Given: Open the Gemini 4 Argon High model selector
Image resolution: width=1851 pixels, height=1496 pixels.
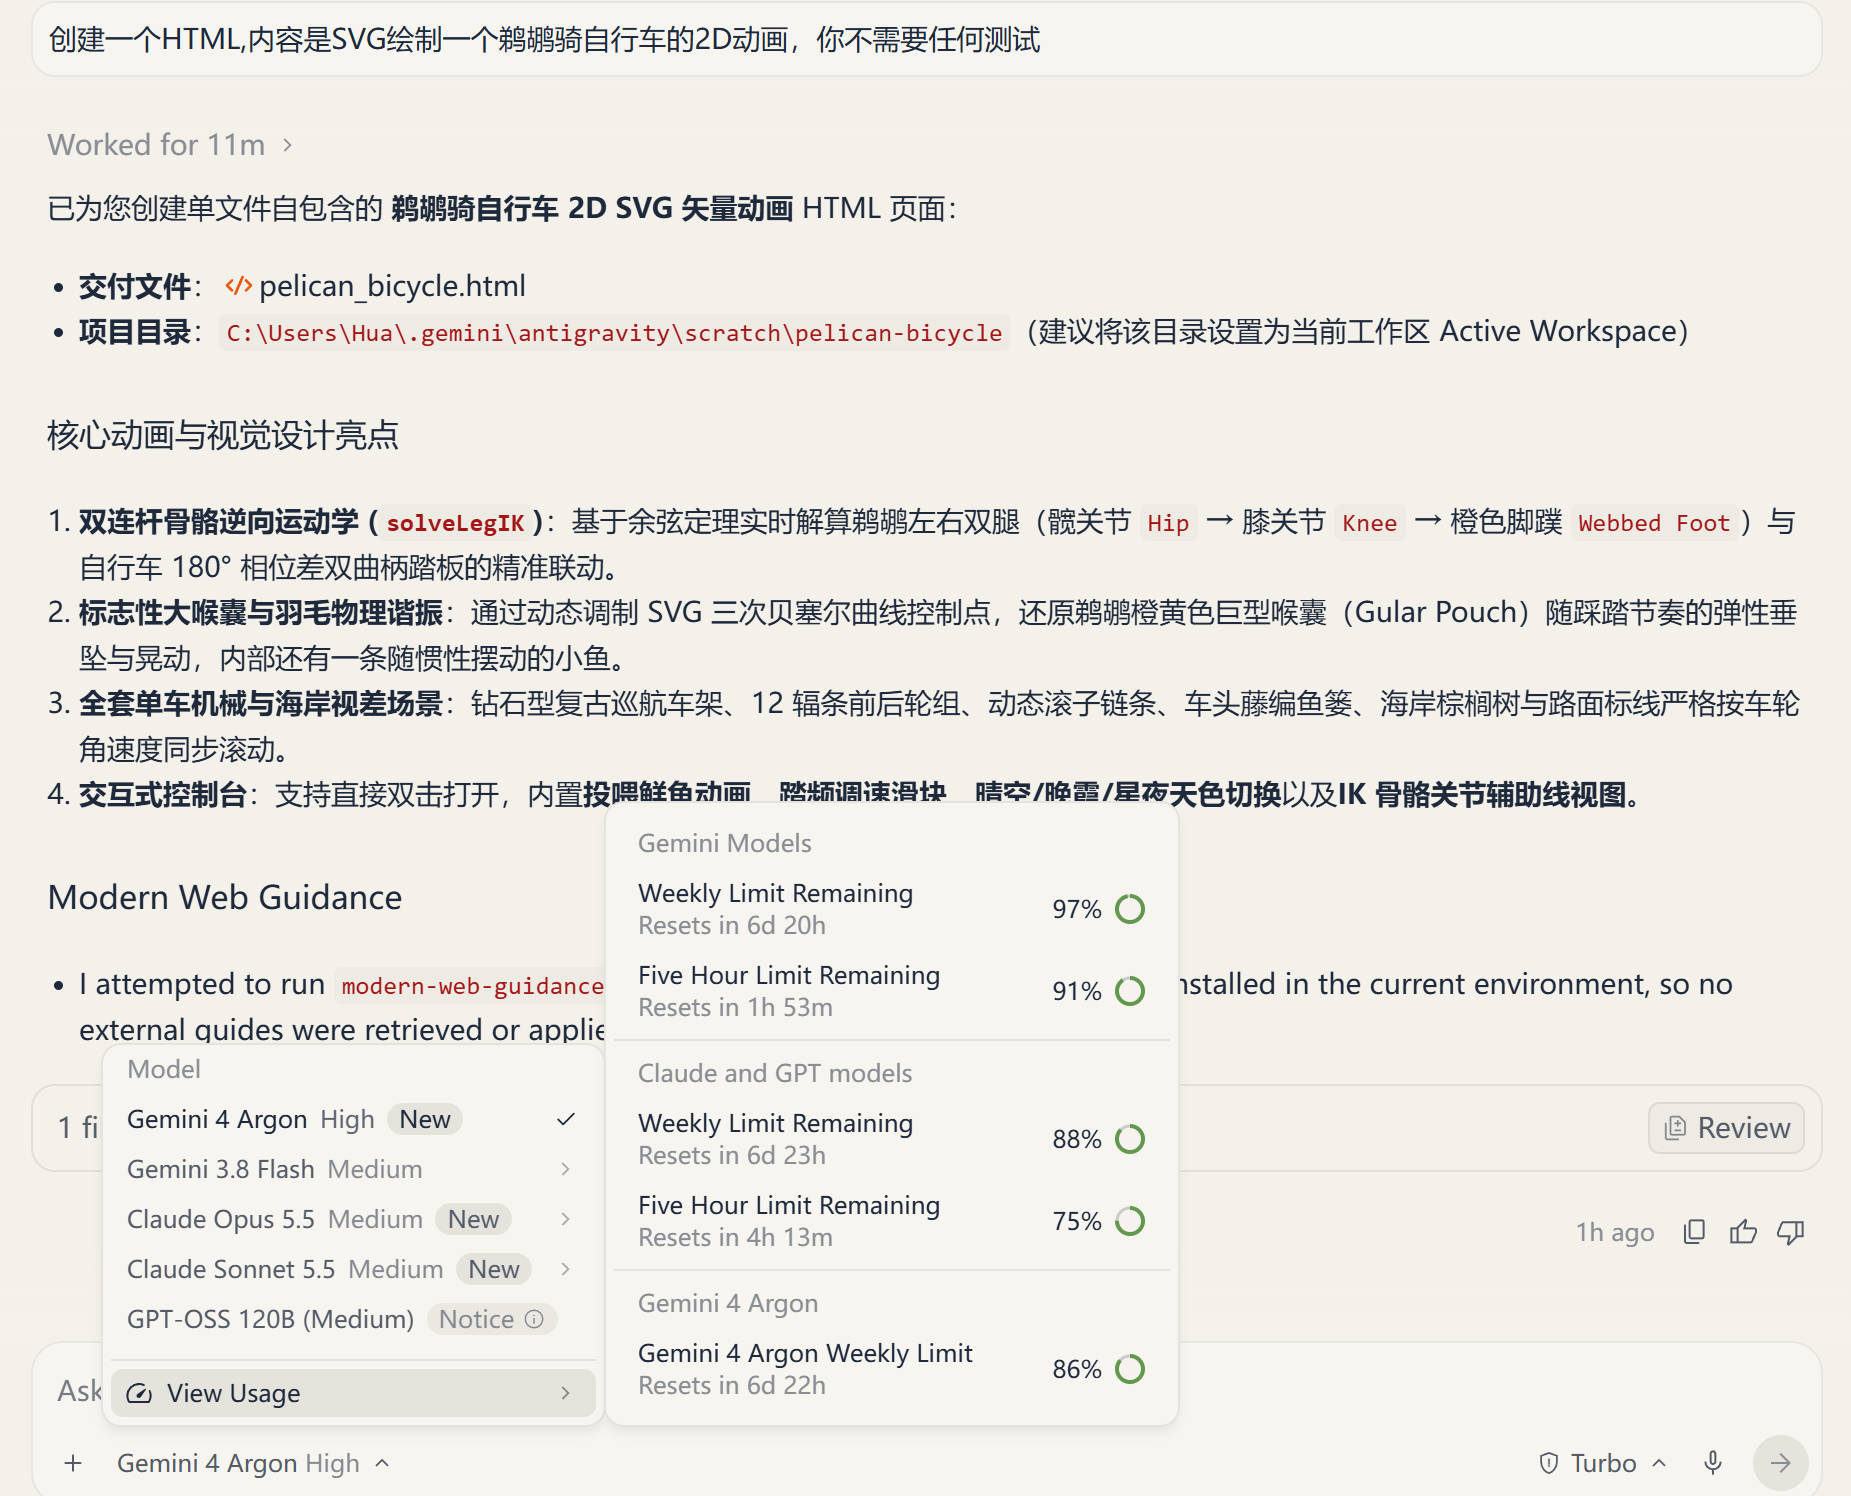Looking at the screenshot, I should (253, 1463).
